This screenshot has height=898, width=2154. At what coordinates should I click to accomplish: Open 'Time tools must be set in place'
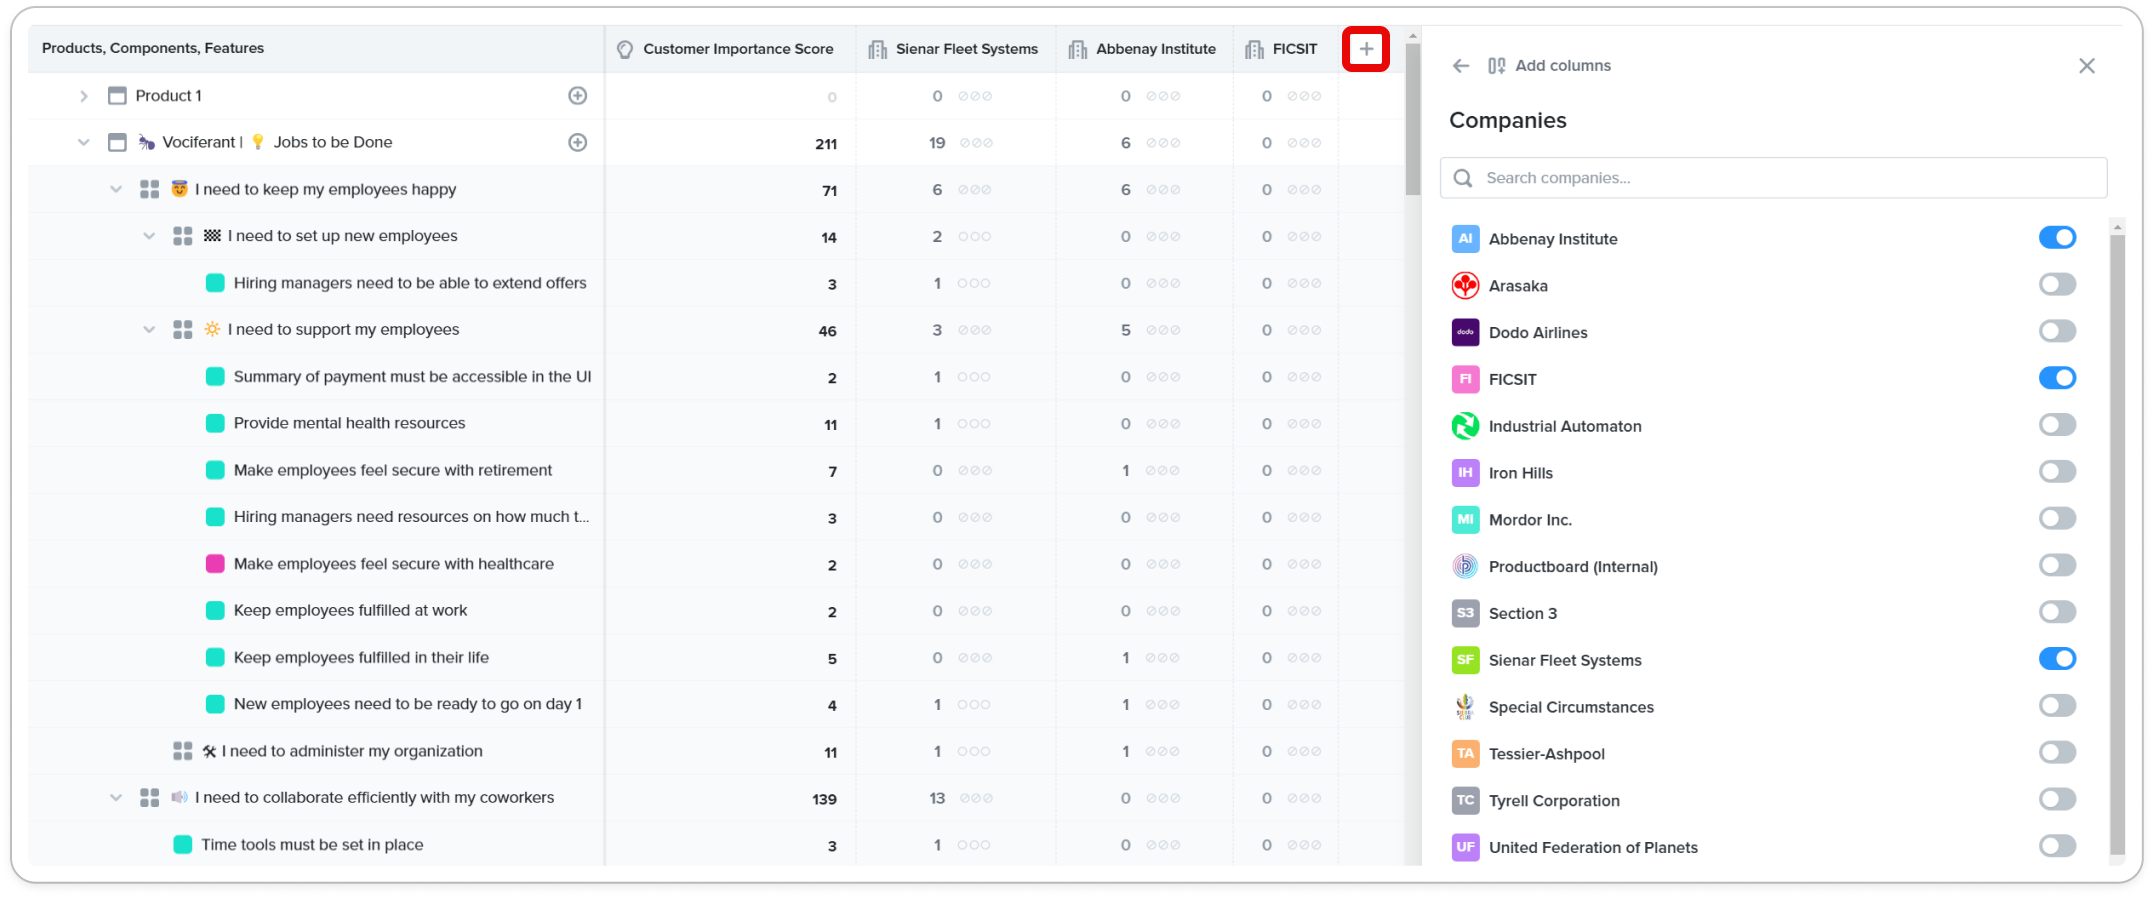312,844
